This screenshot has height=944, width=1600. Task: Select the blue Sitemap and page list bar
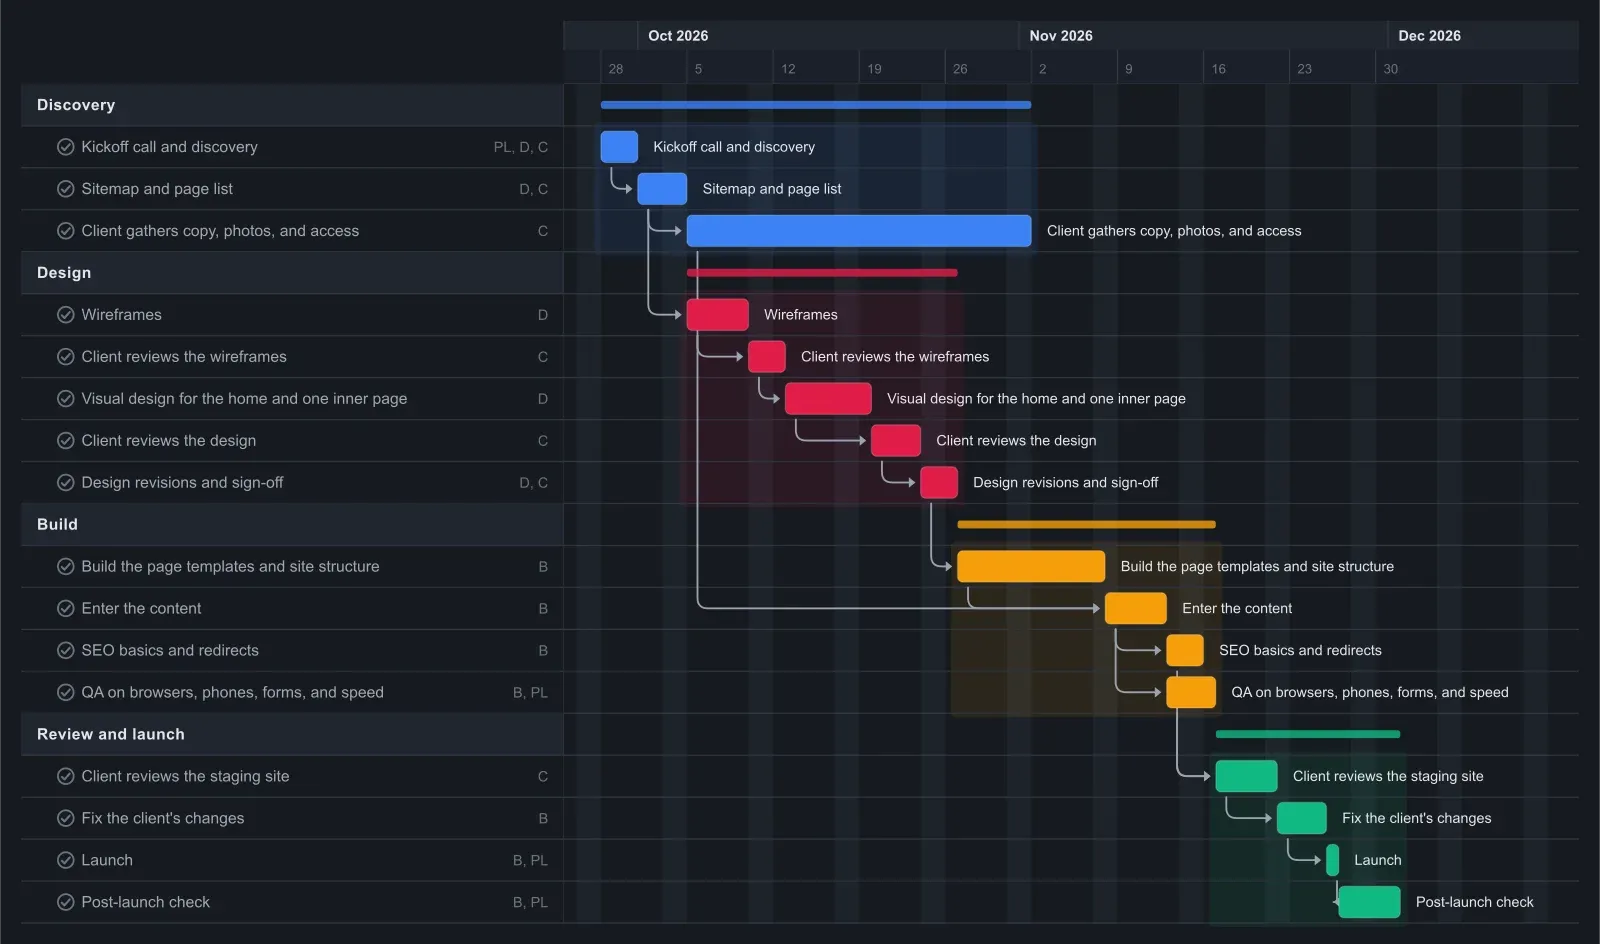(662, 189)
